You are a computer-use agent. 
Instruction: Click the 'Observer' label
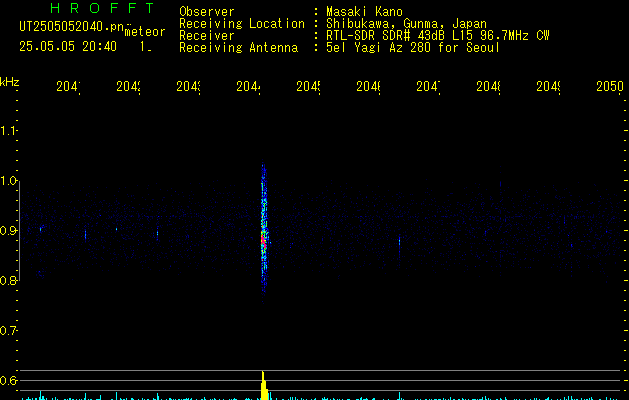(207, 12)
